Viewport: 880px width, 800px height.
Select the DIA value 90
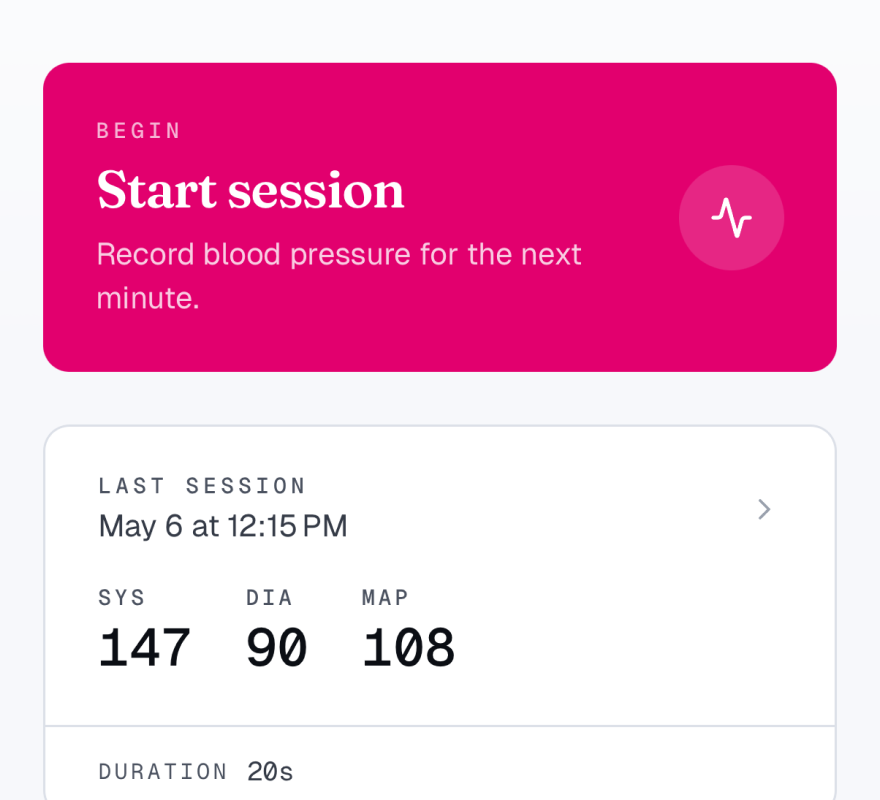(x=277, y=648)
